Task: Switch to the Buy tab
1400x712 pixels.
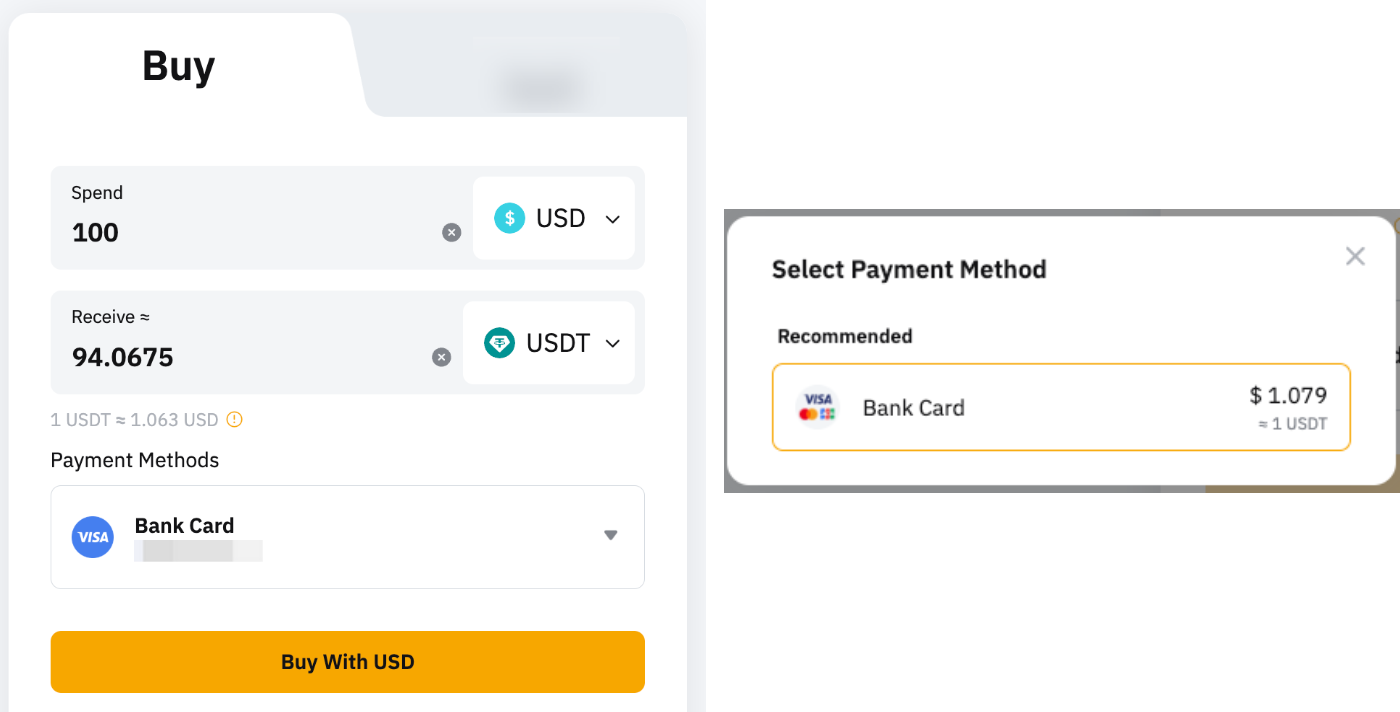Action: pos(178,66)
